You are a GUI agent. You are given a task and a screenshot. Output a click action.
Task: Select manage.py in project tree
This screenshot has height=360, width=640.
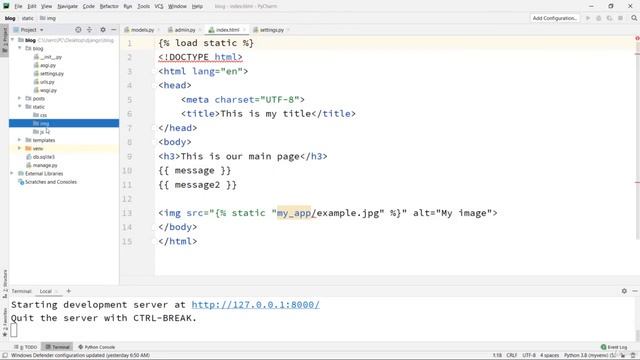tap(42, 165)
